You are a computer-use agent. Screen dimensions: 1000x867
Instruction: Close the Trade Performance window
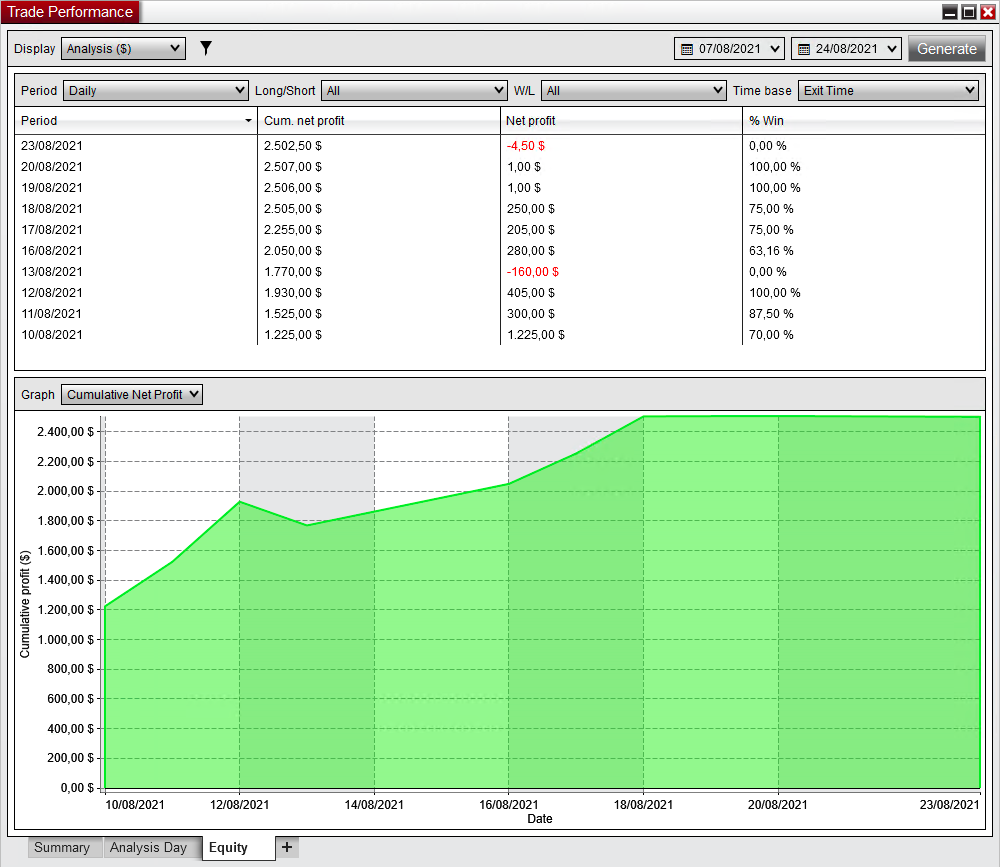pos(987,12)
